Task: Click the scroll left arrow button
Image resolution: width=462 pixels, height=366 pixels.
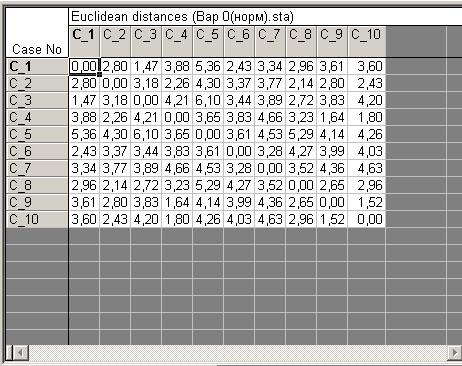Action: pos(21,353)
